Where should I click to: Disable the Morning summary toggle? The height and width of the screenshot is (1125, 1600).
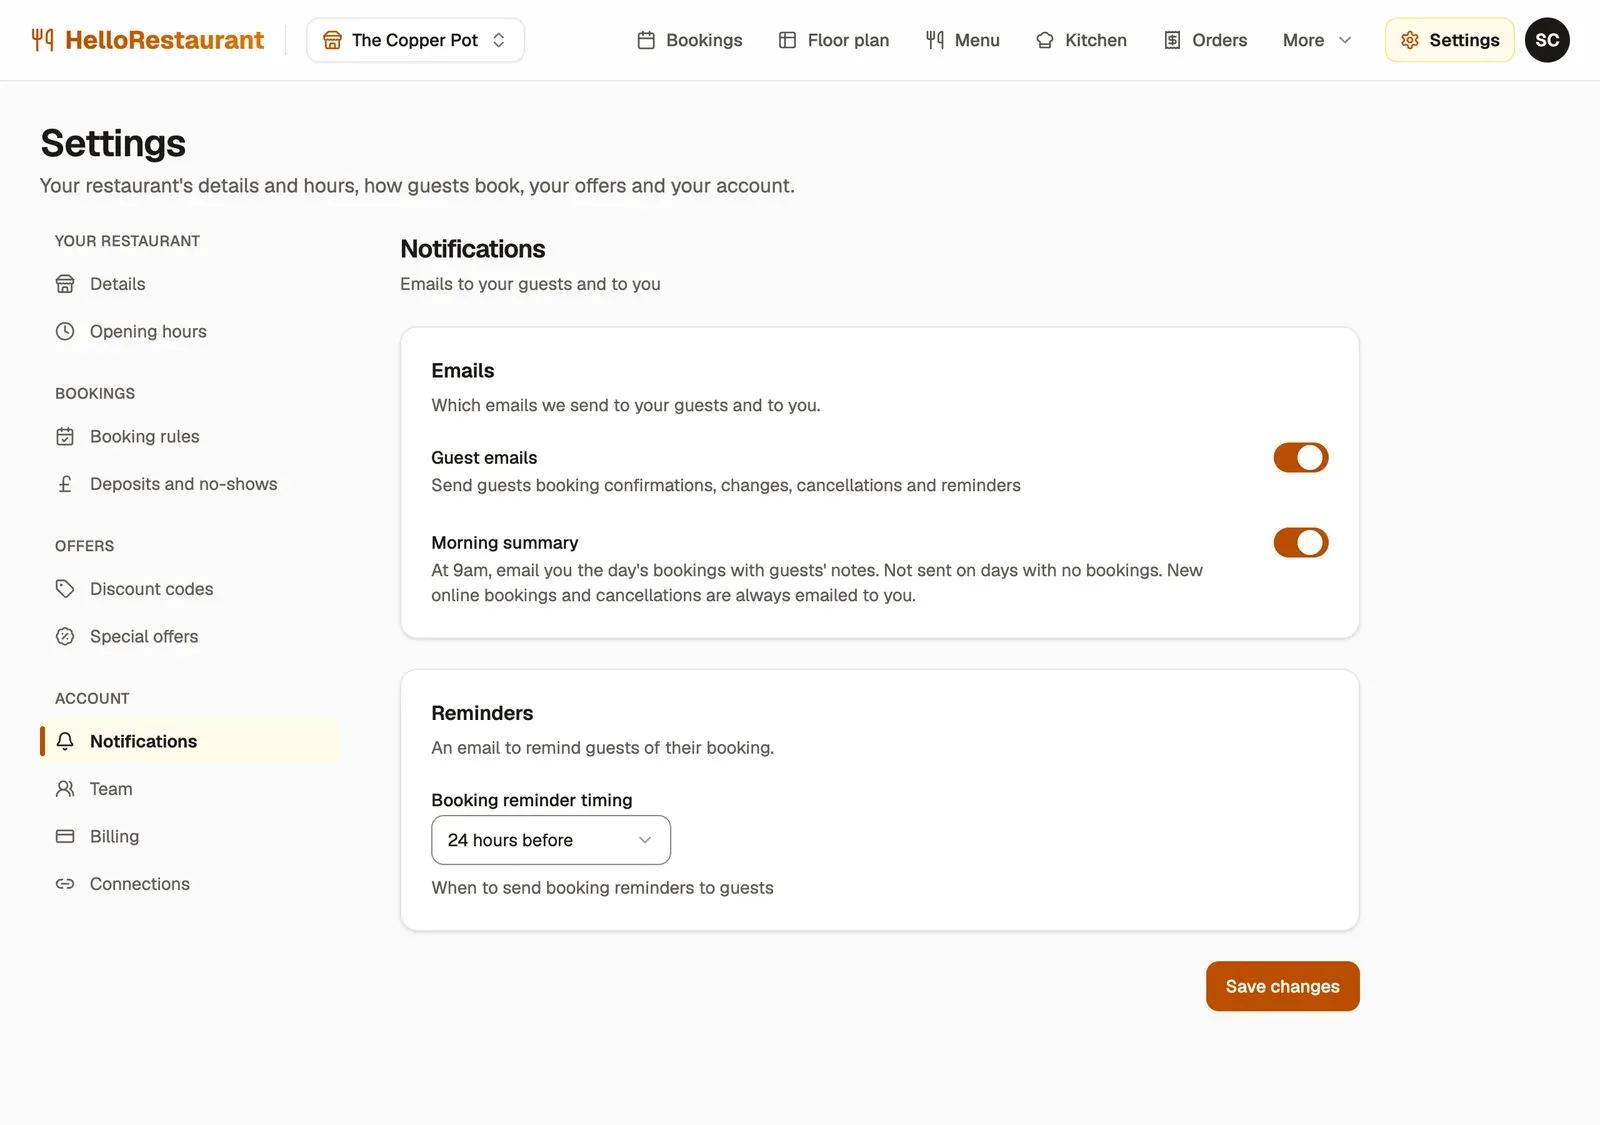pyautogui.click(x=1300, y=542)
